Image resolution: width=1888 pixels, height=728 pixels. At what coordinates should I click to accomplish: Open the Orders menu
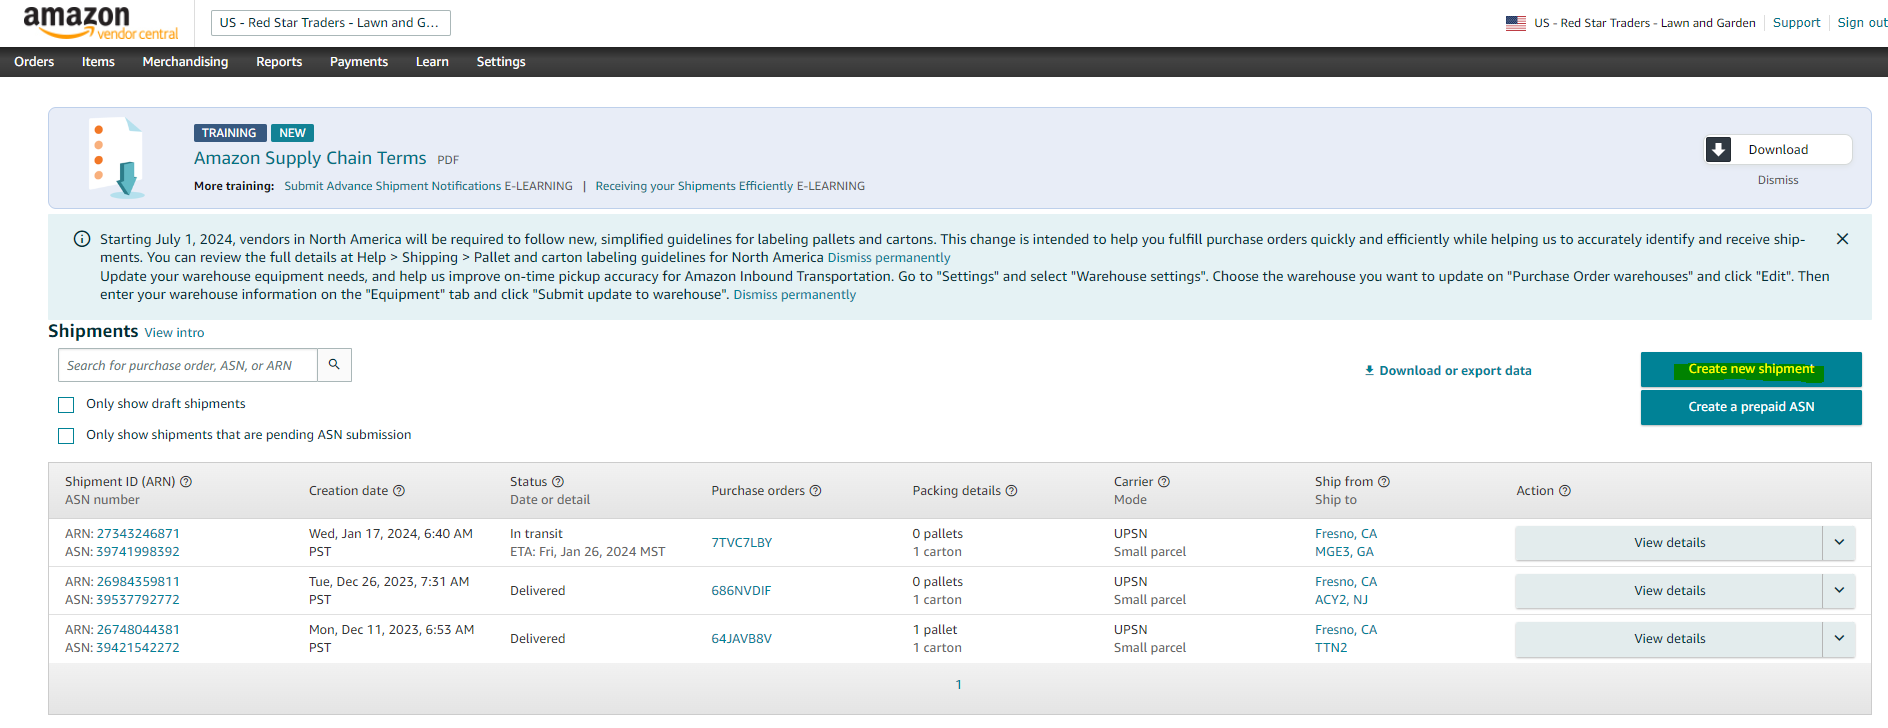coord(34,62)
